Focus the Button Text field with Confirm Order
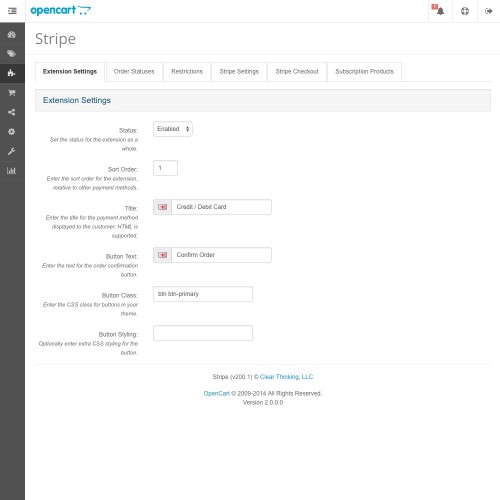The height and width of the screenshot is (500, 500). [x=221, y=255]
